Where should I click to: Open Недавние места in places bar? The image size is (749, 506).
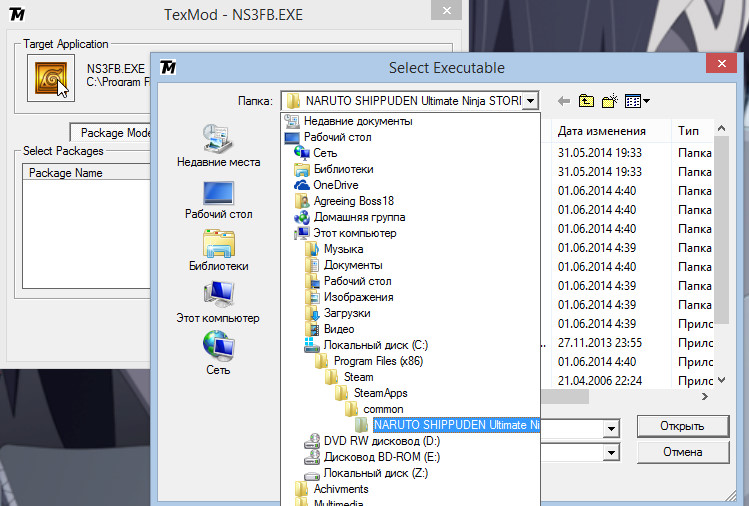coord(218,146)
